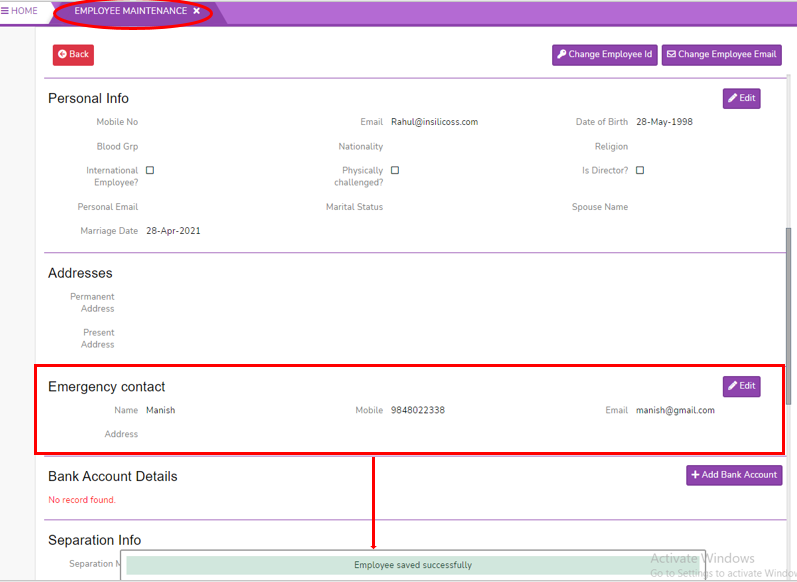Click the pencil Edit icon for Emergency contact
The image size is (797, 582).
(x=733, y=386)
